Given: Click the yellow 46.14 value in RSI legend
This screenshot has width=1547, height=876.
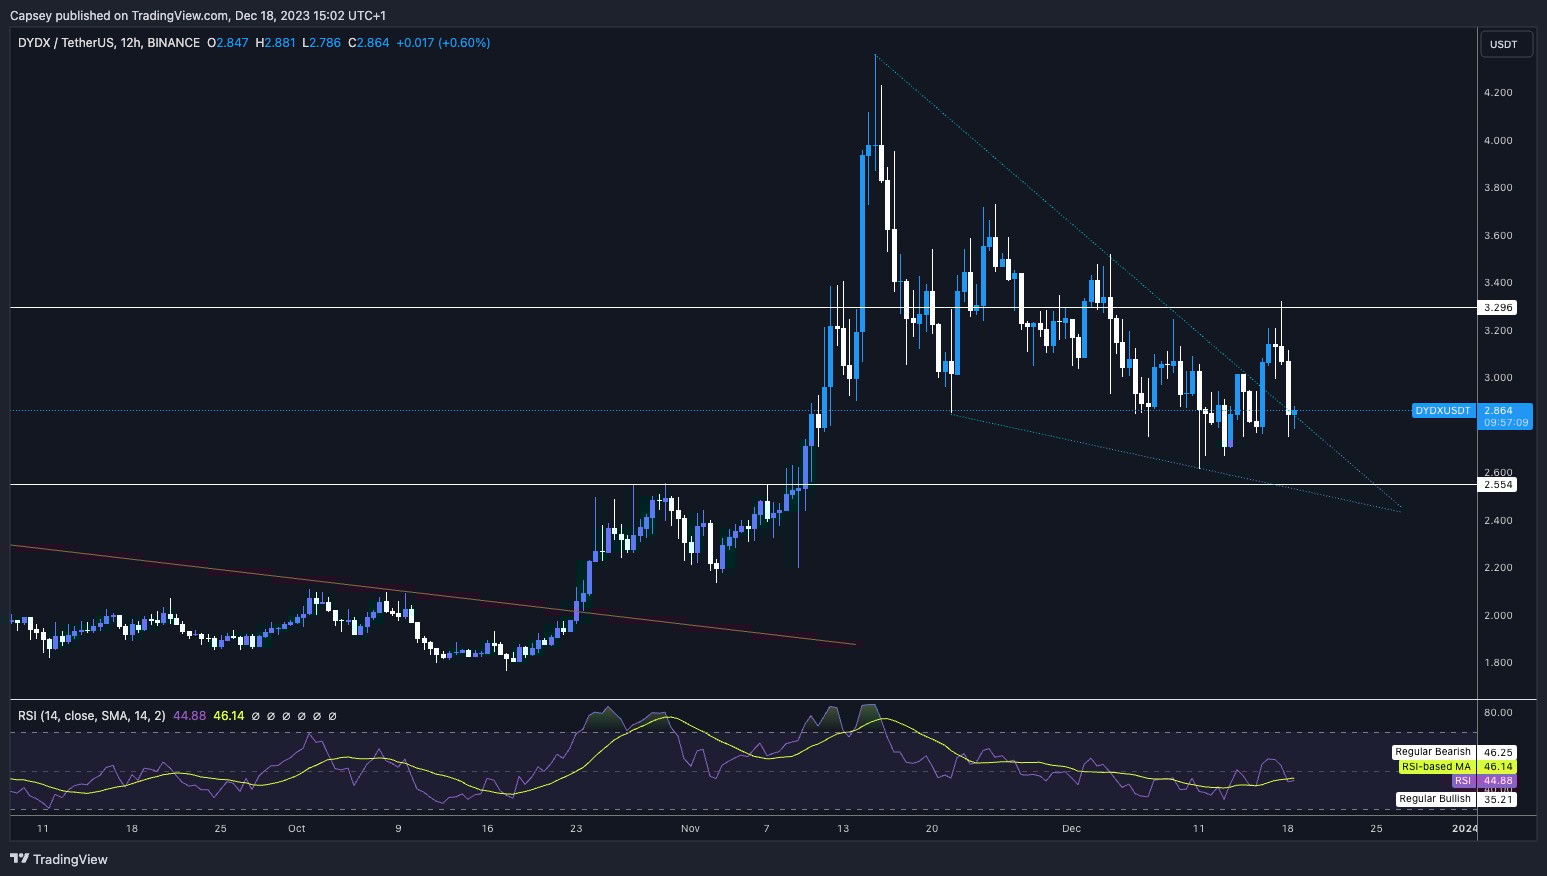Looking at the screenshot, I should [x=229, y=716].
